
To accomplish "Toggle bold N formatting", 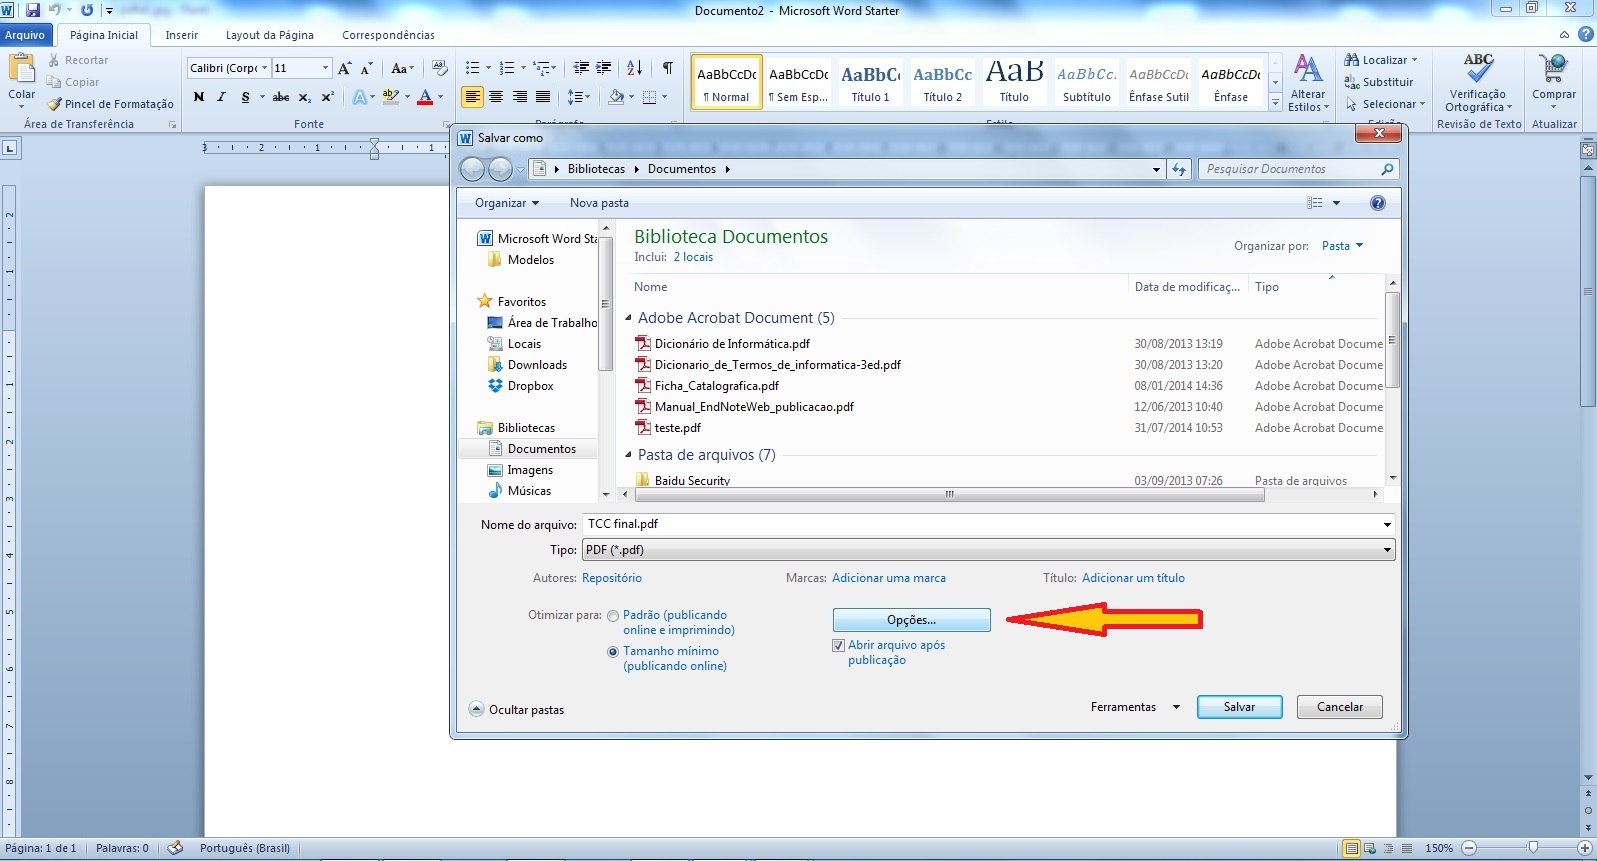I will [198, 97].
